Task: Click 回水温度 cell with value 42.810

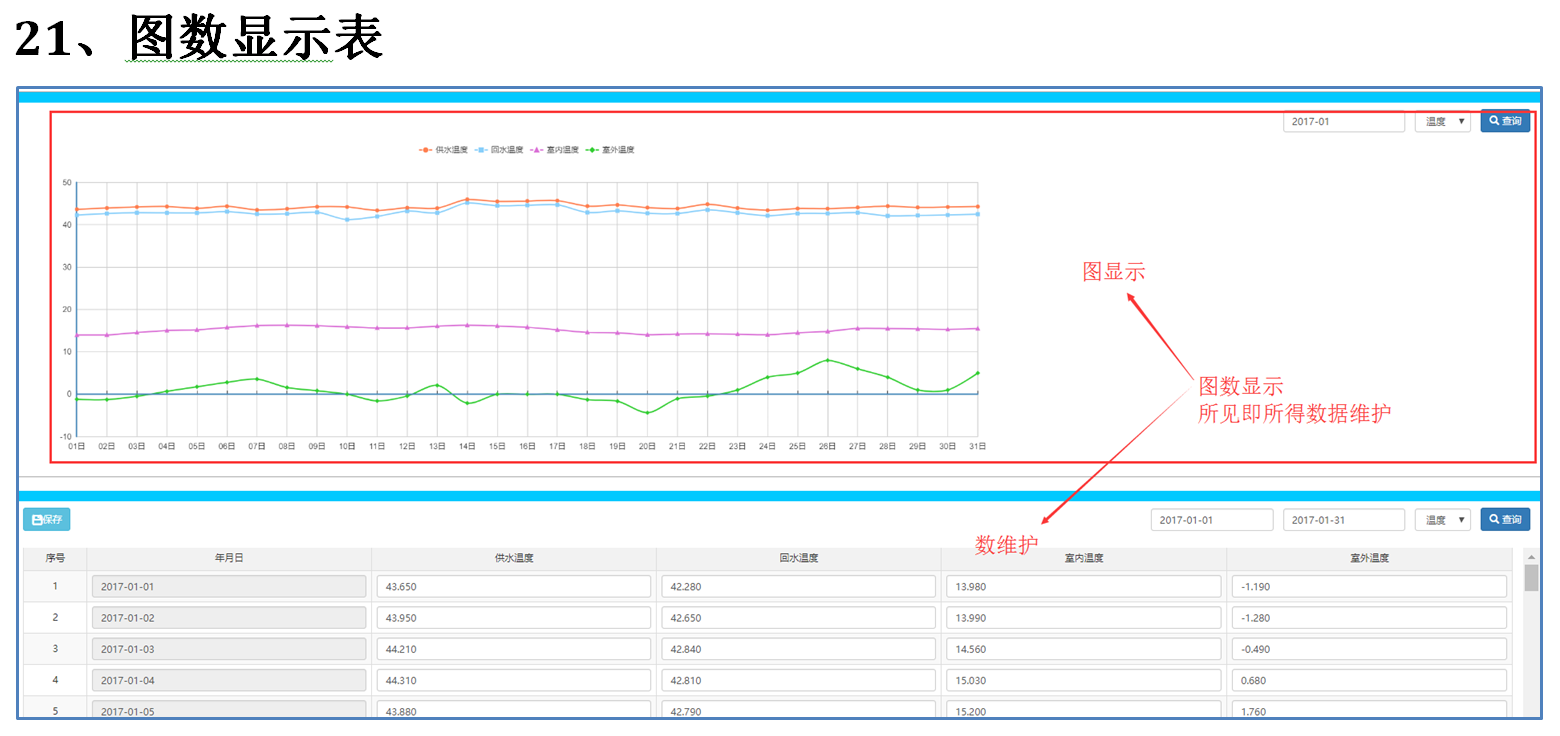Action: (798, 681)
